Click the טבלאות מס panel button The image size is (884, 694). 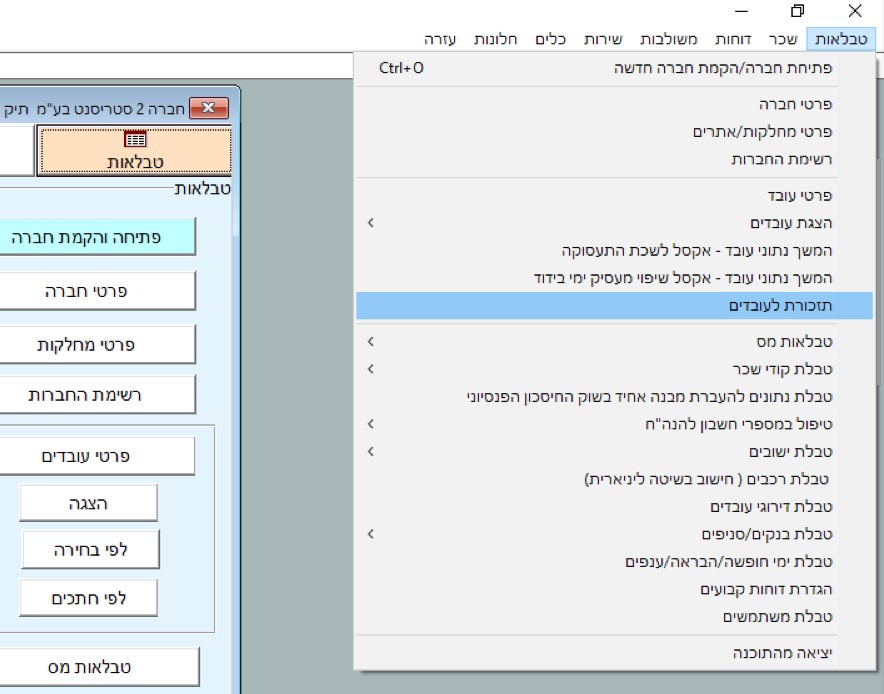99,667
